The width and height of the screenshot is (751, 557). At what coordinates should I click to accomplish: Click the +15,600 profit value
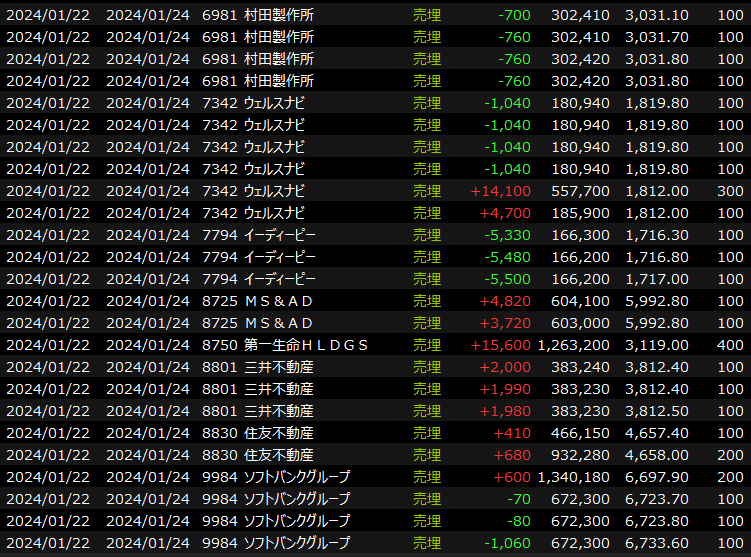(x=501, y=345)
